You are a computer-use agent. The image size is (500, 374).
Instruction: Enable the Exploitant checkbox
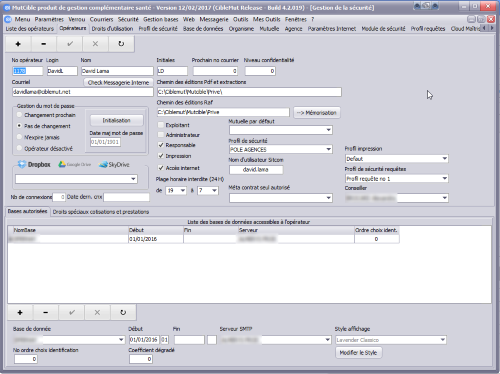tap(161, 125)
